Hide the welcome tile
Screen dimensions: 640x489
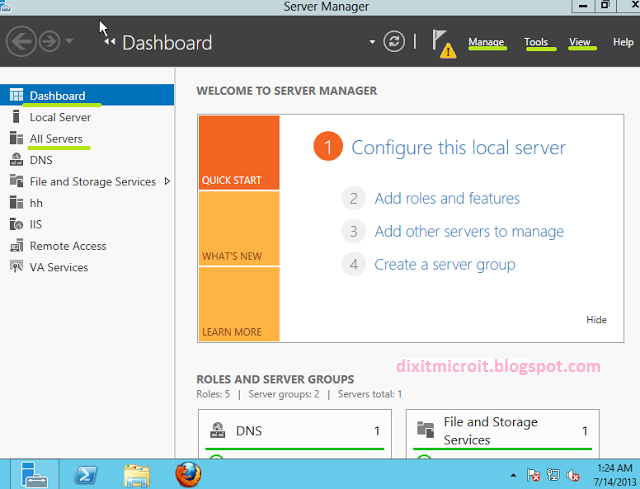point(596,320)
